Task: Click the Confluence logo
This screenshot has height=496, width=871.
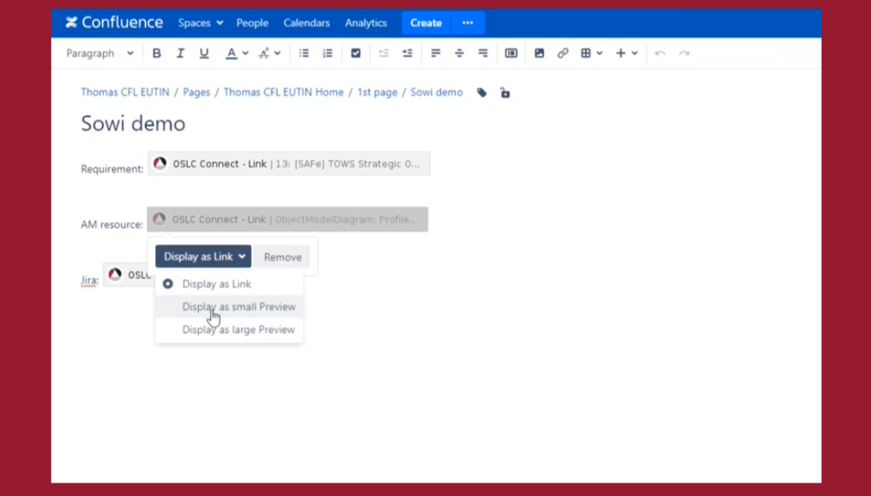Action: coord(114,23)
